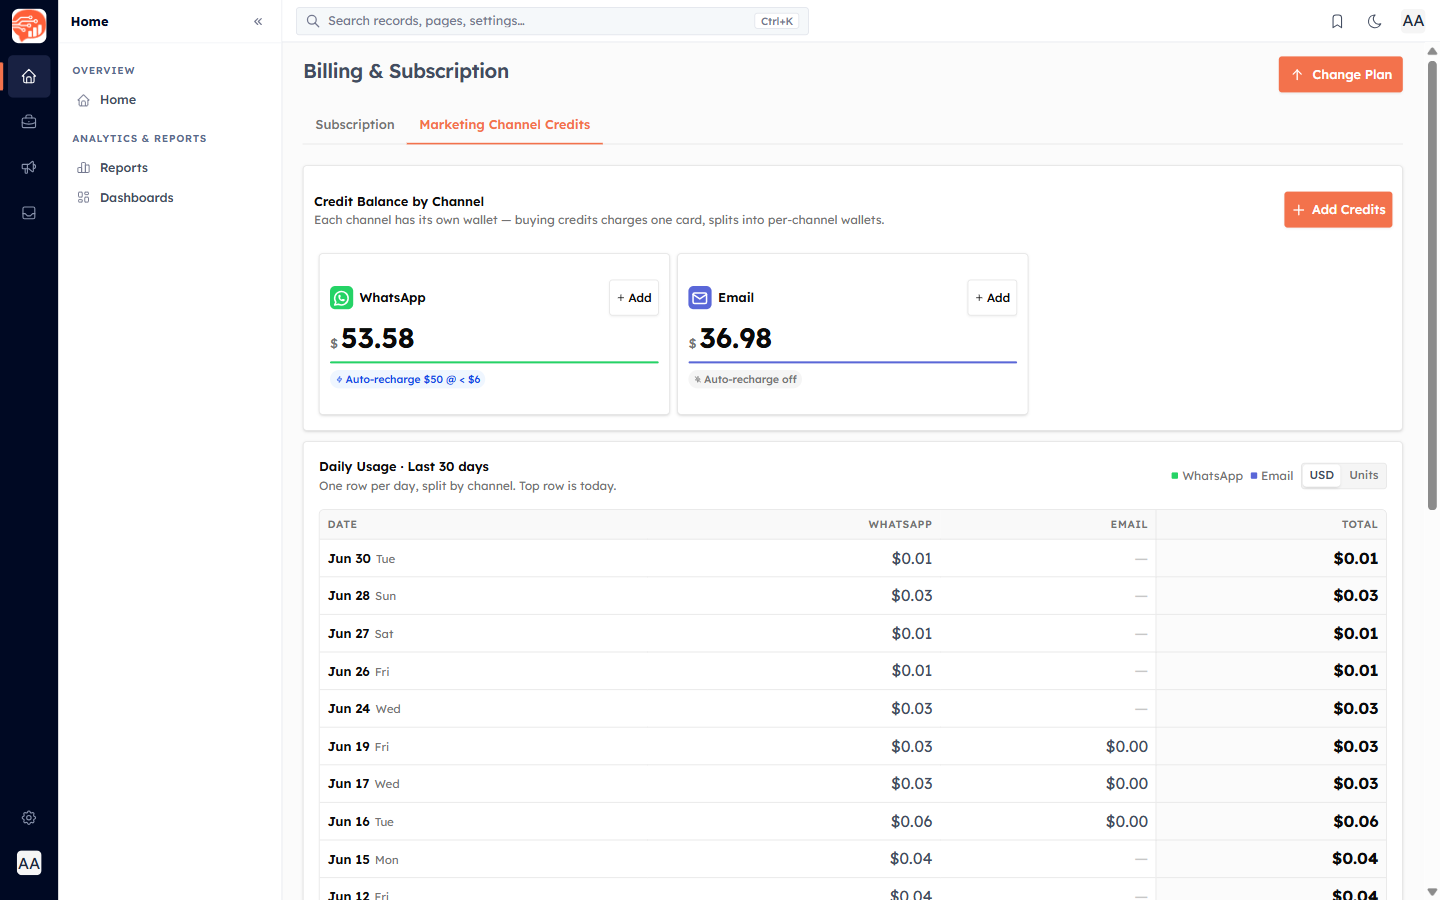Screen dimensions: 1440x900
Task: Toggle dark mode moon icon
Action: coord(1375,21)
